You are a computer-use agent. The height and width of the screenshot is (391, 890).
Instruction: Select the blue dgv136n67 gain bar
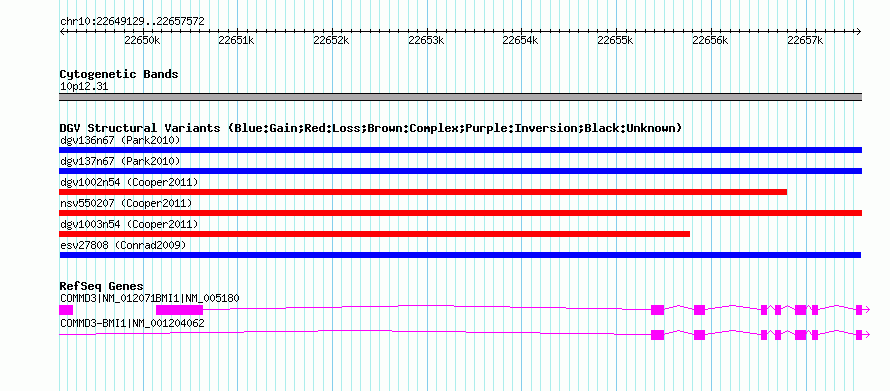[x=460, y=150]
